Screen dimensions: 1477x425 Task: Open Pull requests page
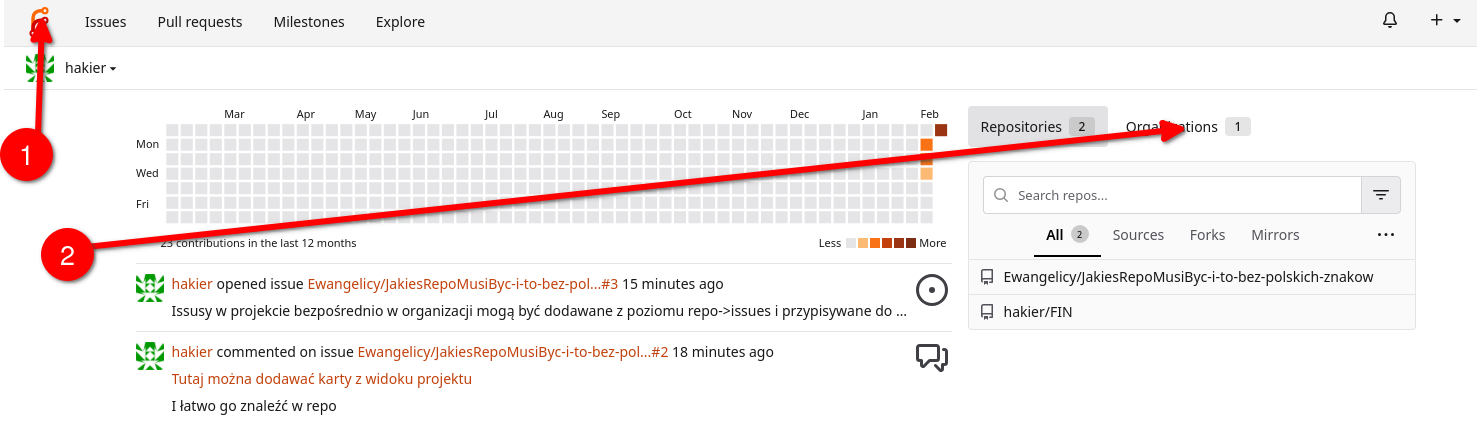coord(200,22)
